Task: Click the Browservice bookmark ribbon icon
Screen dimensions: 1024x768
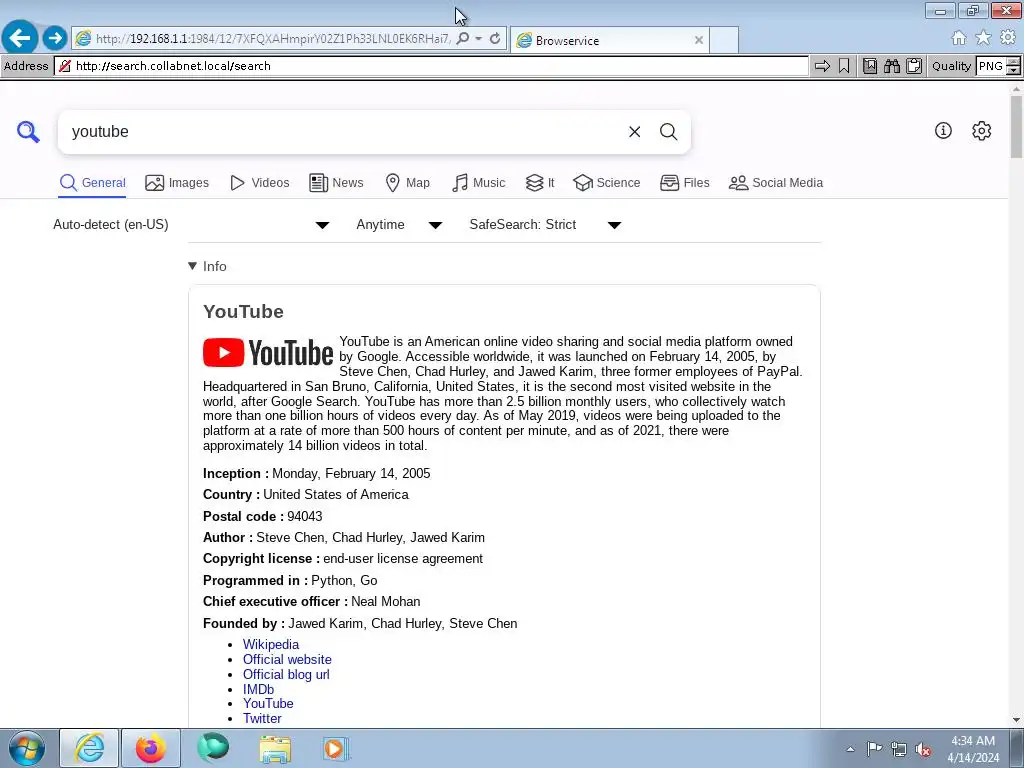Action: (844, 66)
